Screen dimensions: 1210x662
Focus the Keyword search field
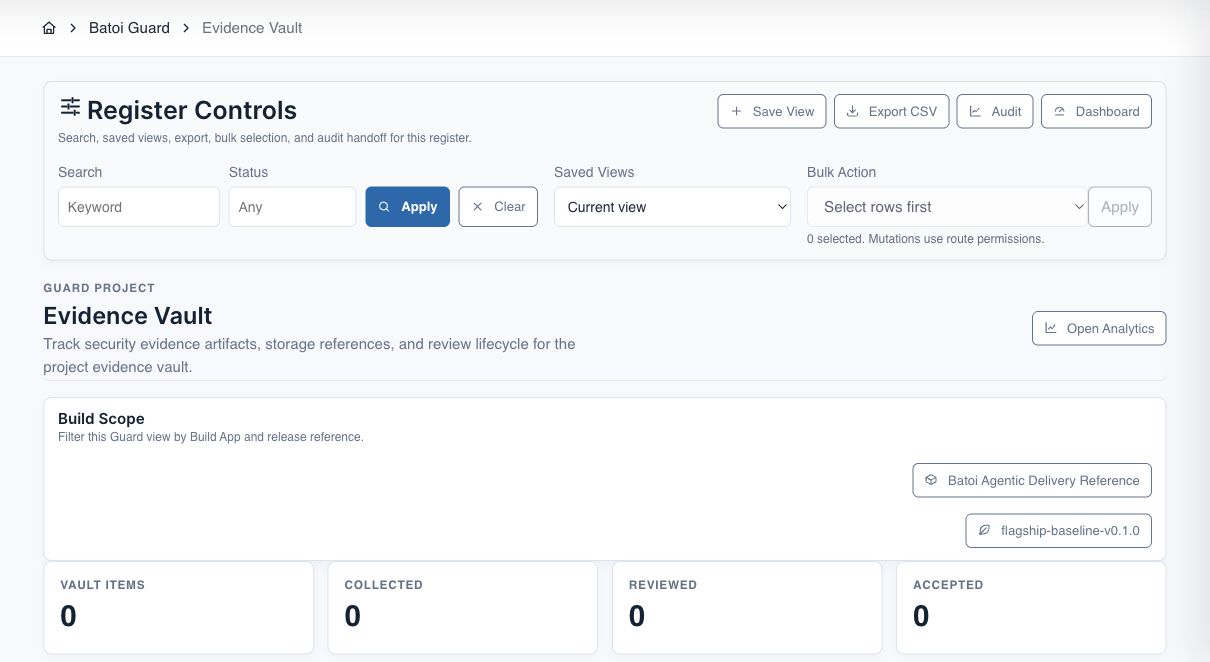139,207
